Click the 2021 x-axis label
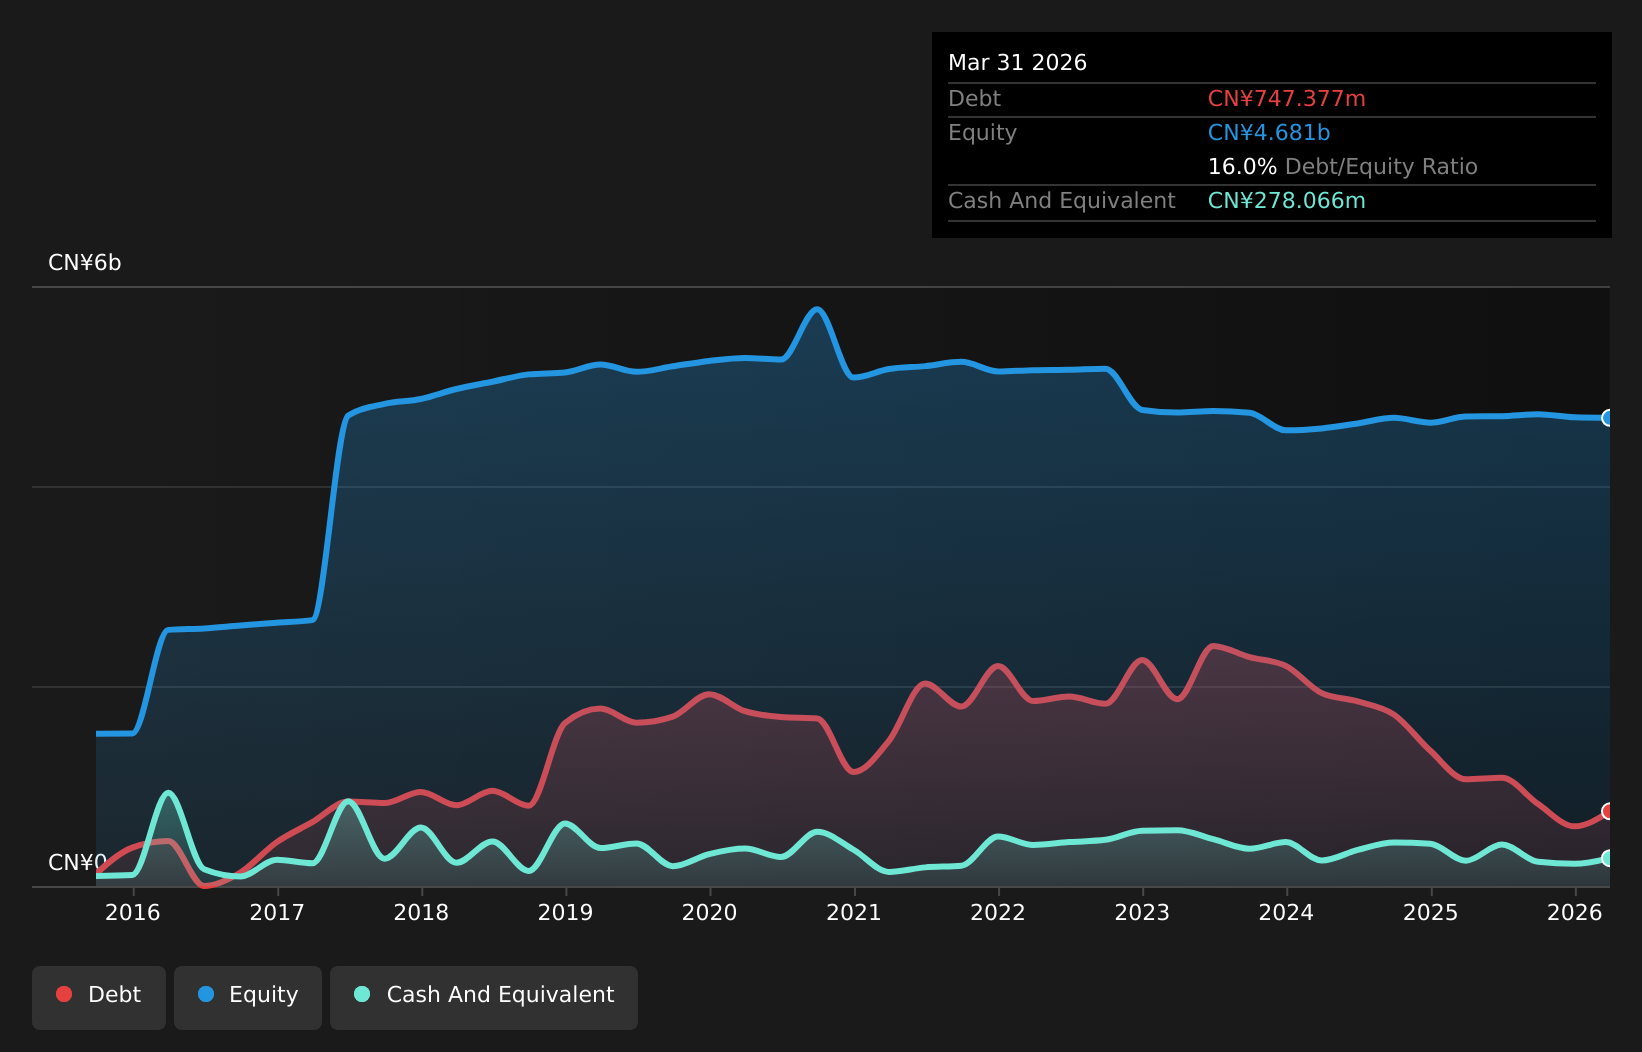Screen dimensions: 1642x1052 854,912
